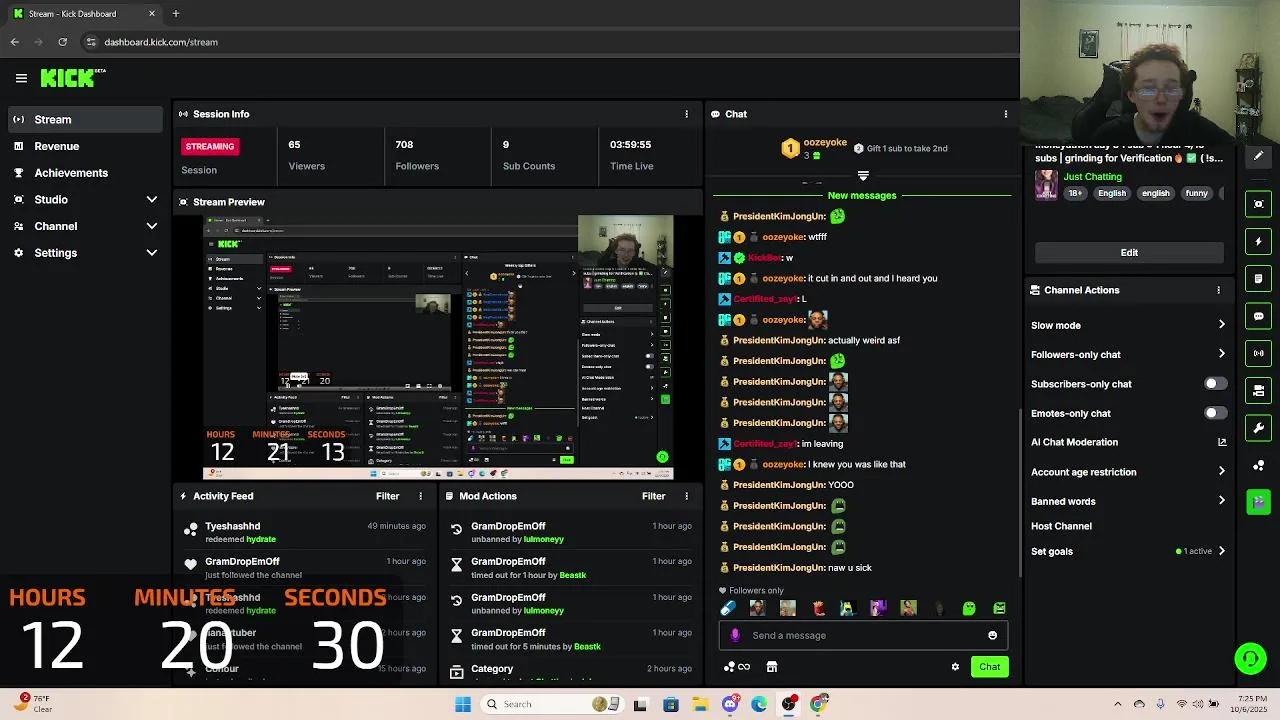
Task: Open AI Chat Moderation external link icon
Action: click(1222, 442)
